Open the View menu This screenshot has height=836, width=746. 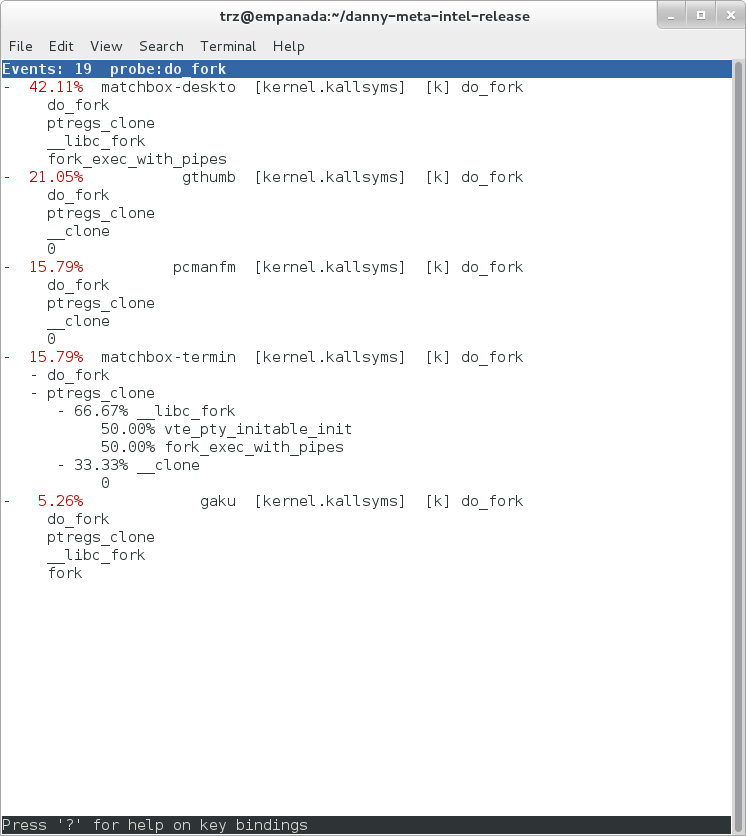pyautogui.click(x=106, y=46)
